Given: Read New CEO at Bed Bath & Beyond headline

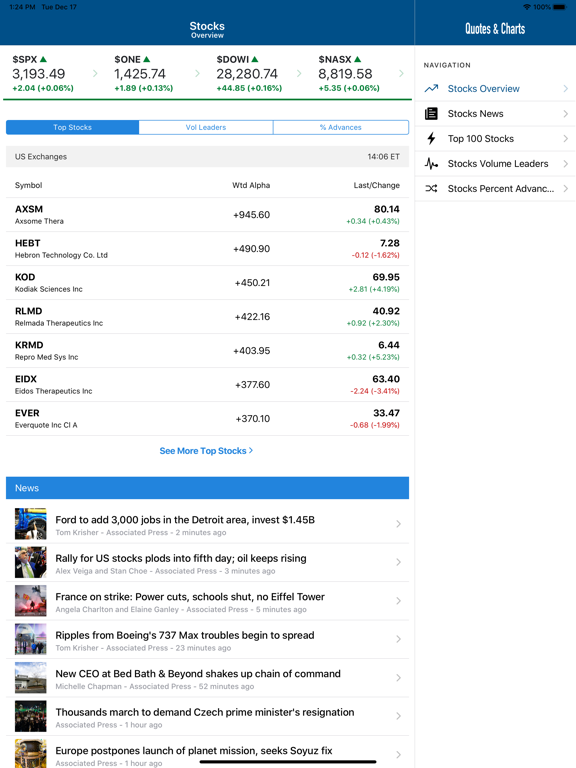Looking at the screenshot, I should tap(198, 673).
